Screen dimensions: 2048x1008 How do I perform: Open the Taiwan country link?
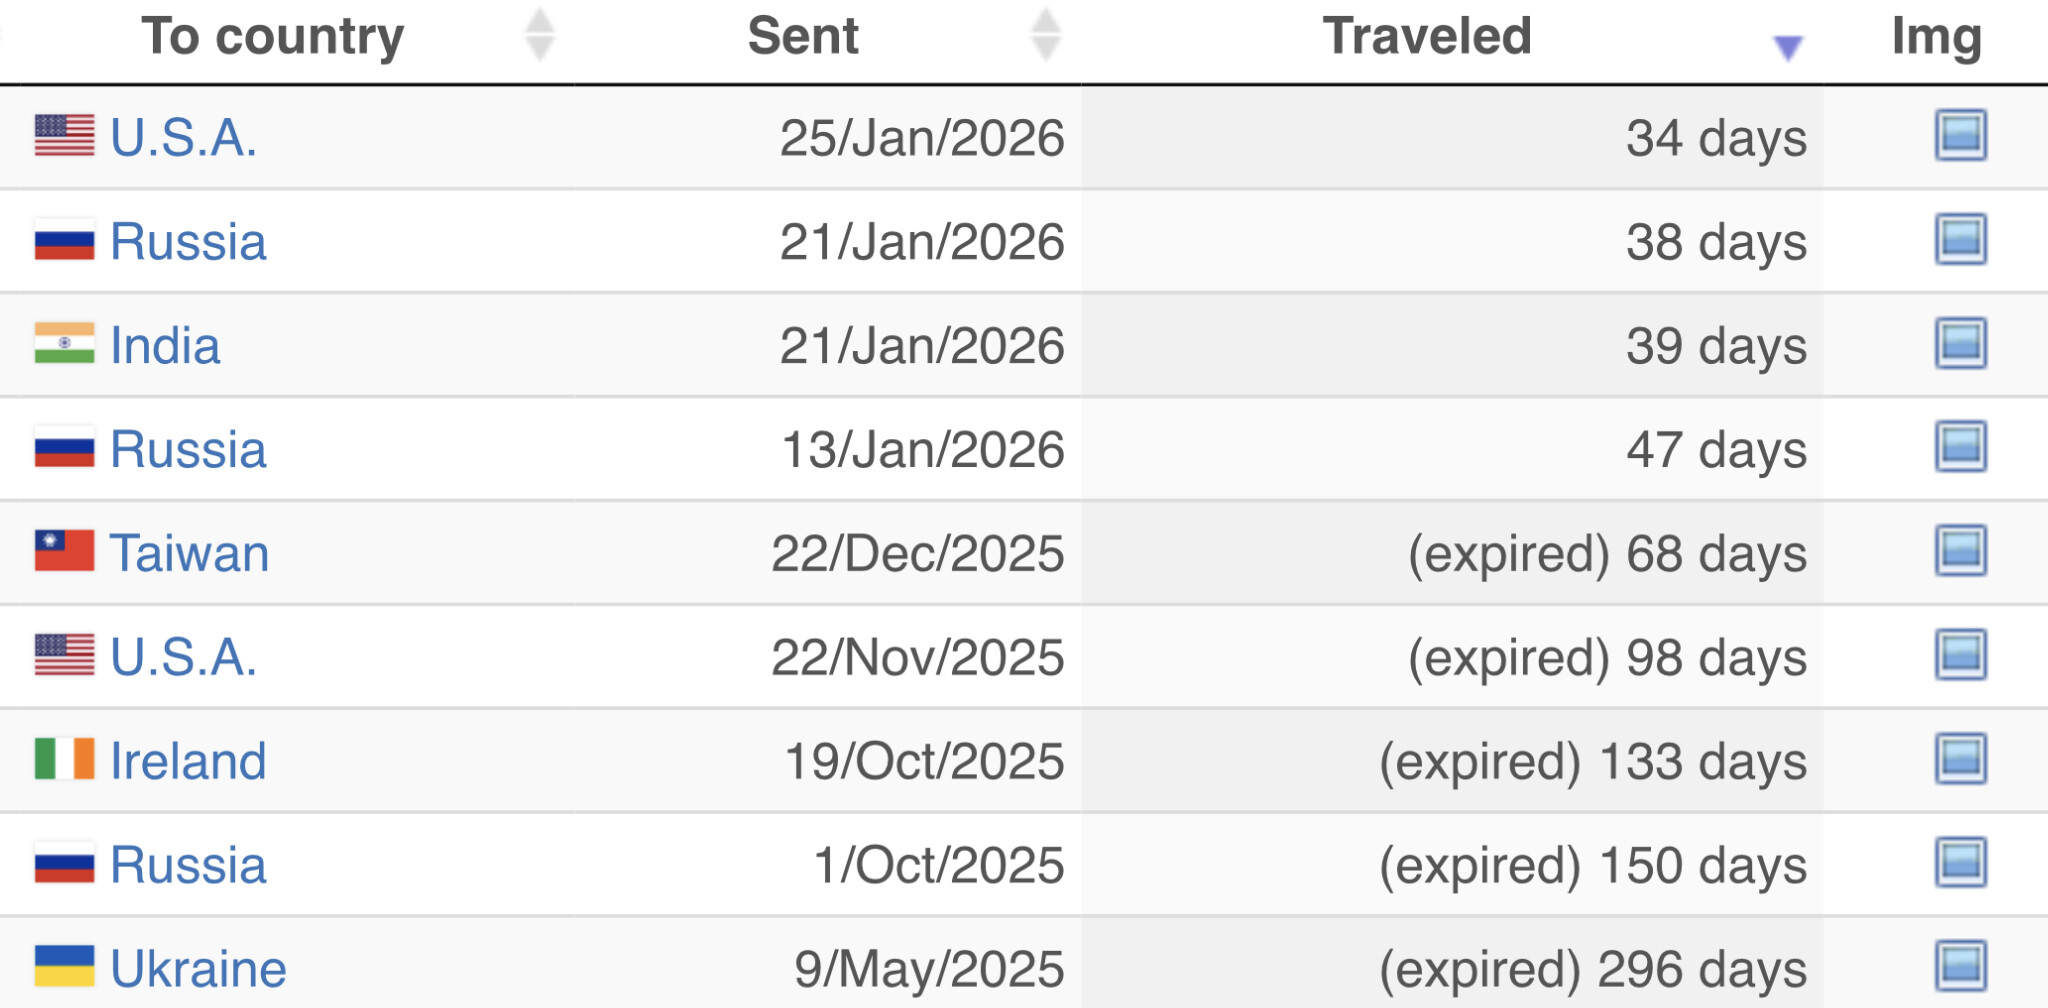tap(190, 553)
